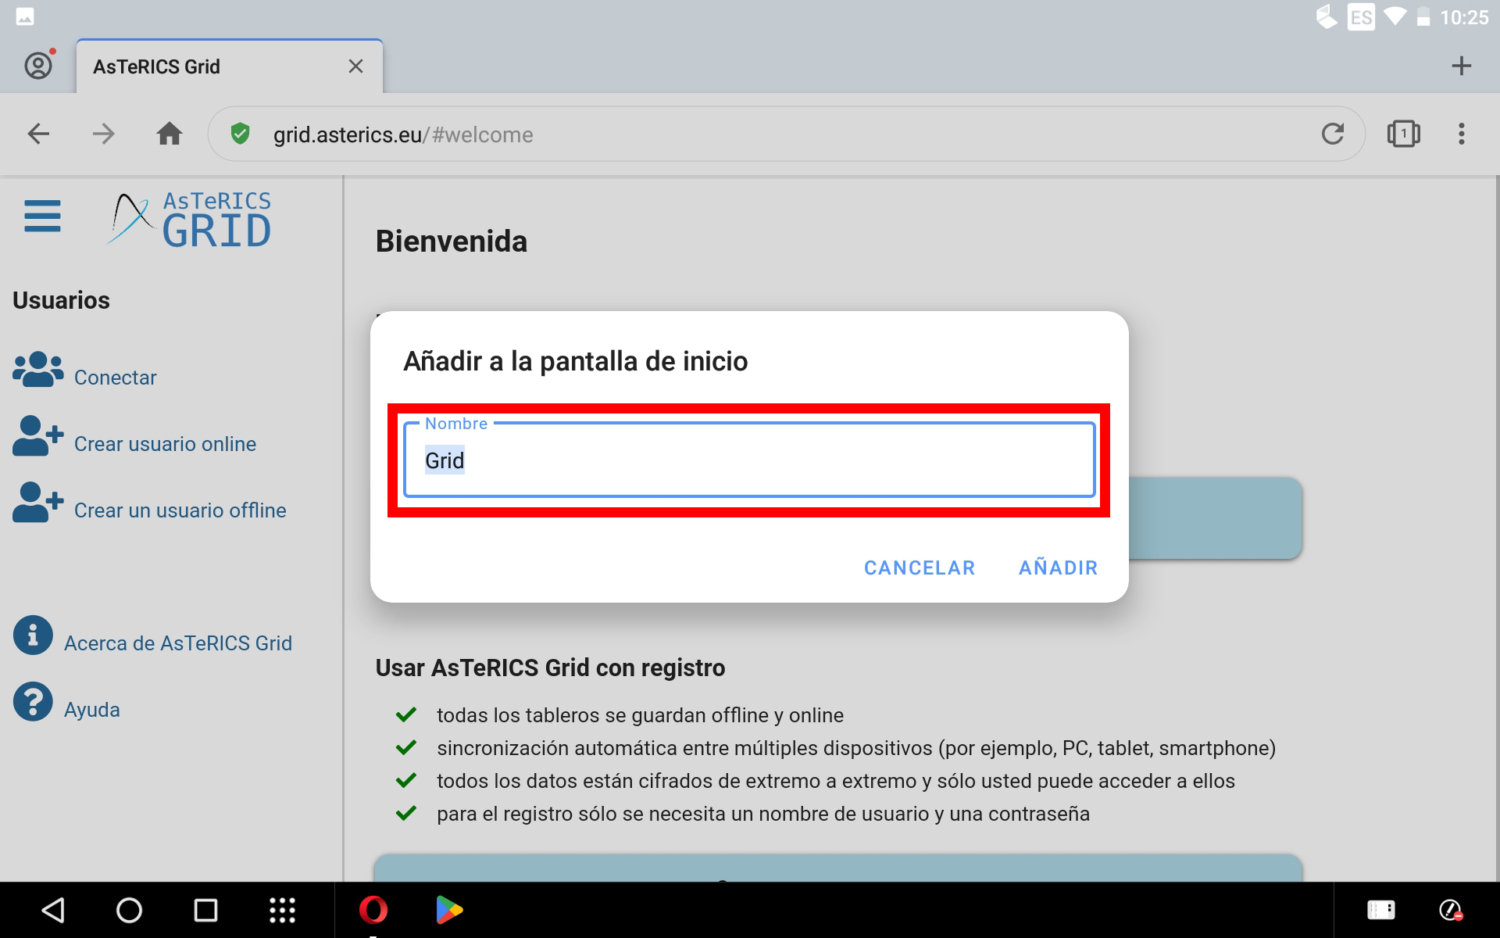Open the sidebar hamburger menu
Viewport: 1500px width, 938px height.
pyautogui.click(x=42, y=216)
